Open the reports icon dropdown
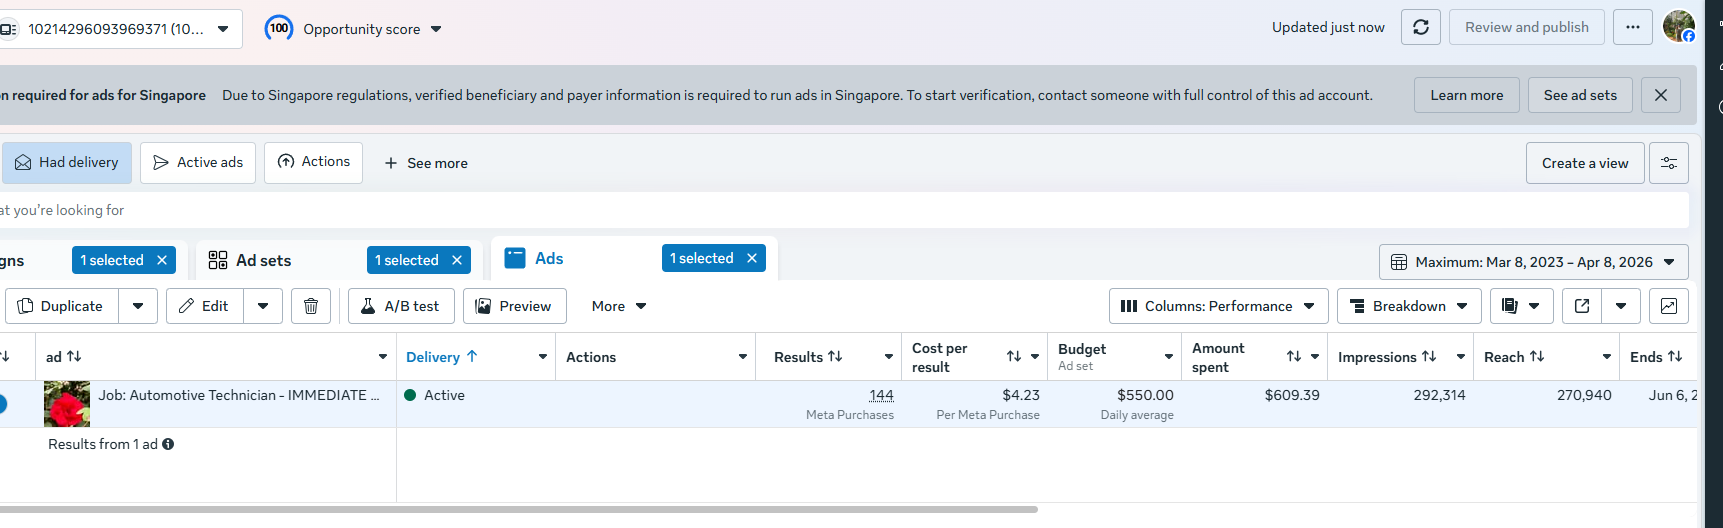 (1521, 306)
